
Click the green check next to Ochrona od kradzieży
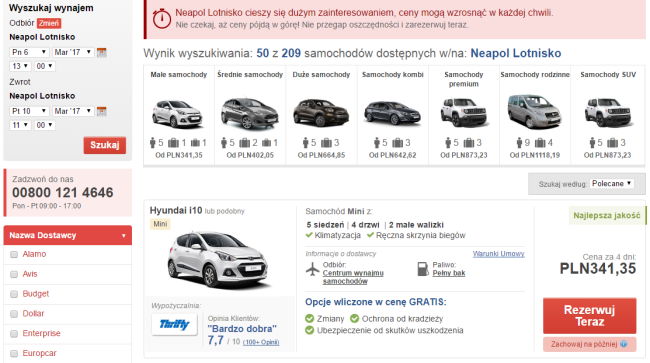pyautogui.click(x=354, y=319)
